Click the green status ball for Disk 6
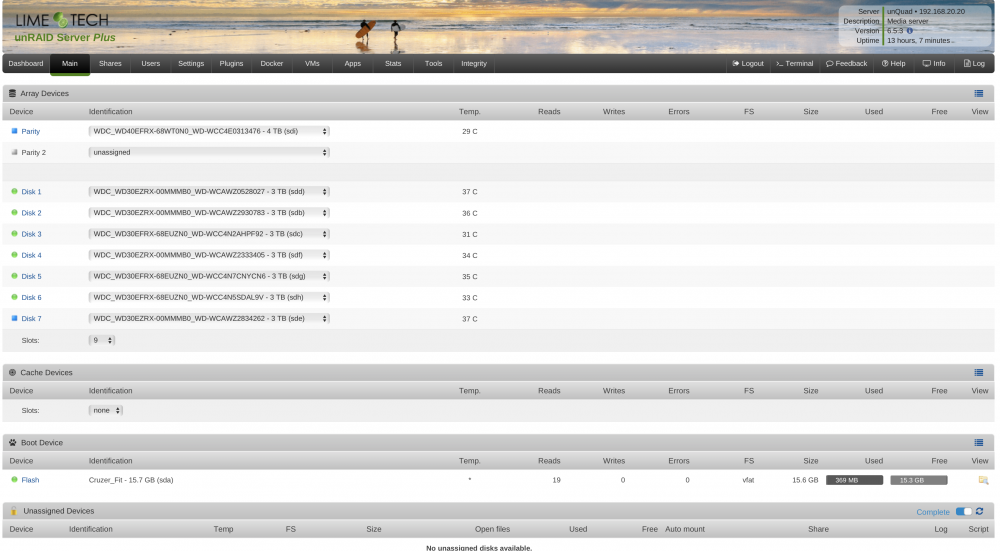The width and height of the screenshot is (1000, 551). tap(15, 297)
